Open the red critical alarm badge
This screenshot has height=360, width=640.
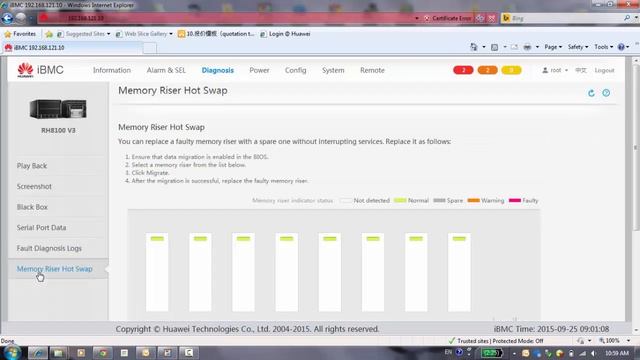[463, 70]
